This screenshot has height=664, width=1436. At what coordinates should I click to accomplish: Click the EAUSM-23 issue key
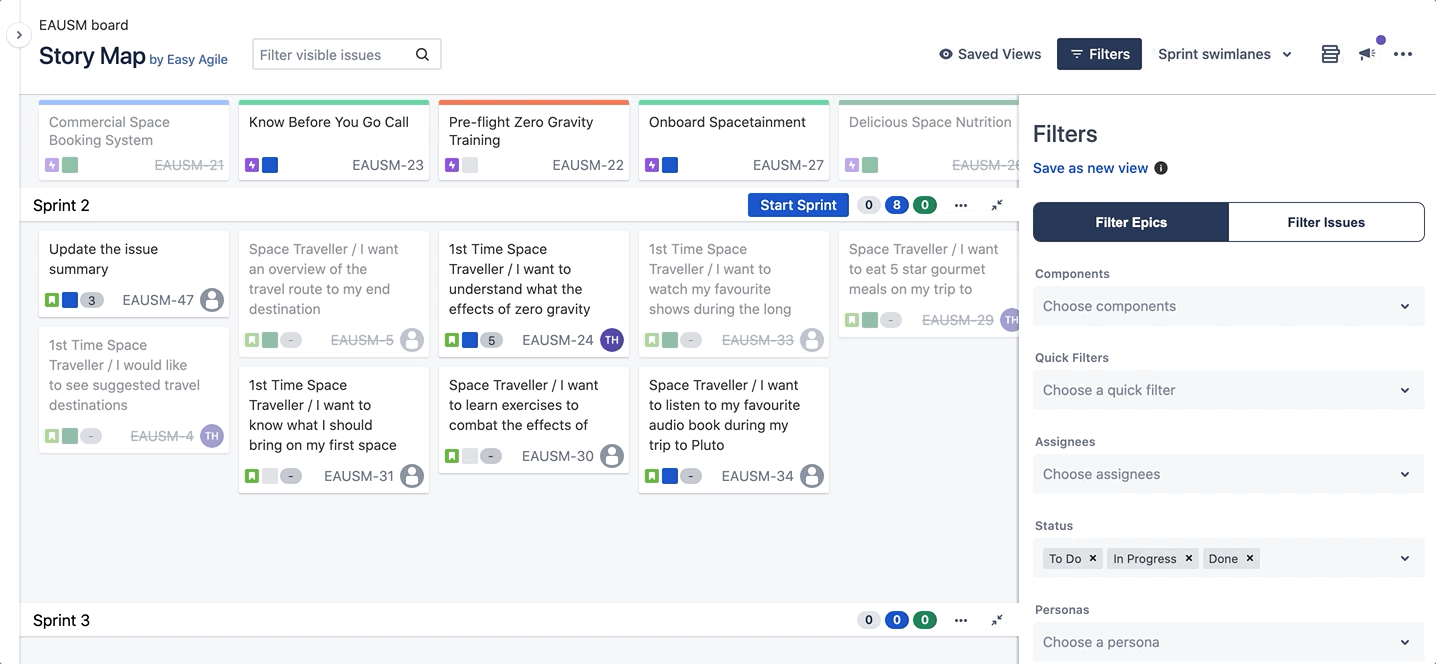pos(388,165)
